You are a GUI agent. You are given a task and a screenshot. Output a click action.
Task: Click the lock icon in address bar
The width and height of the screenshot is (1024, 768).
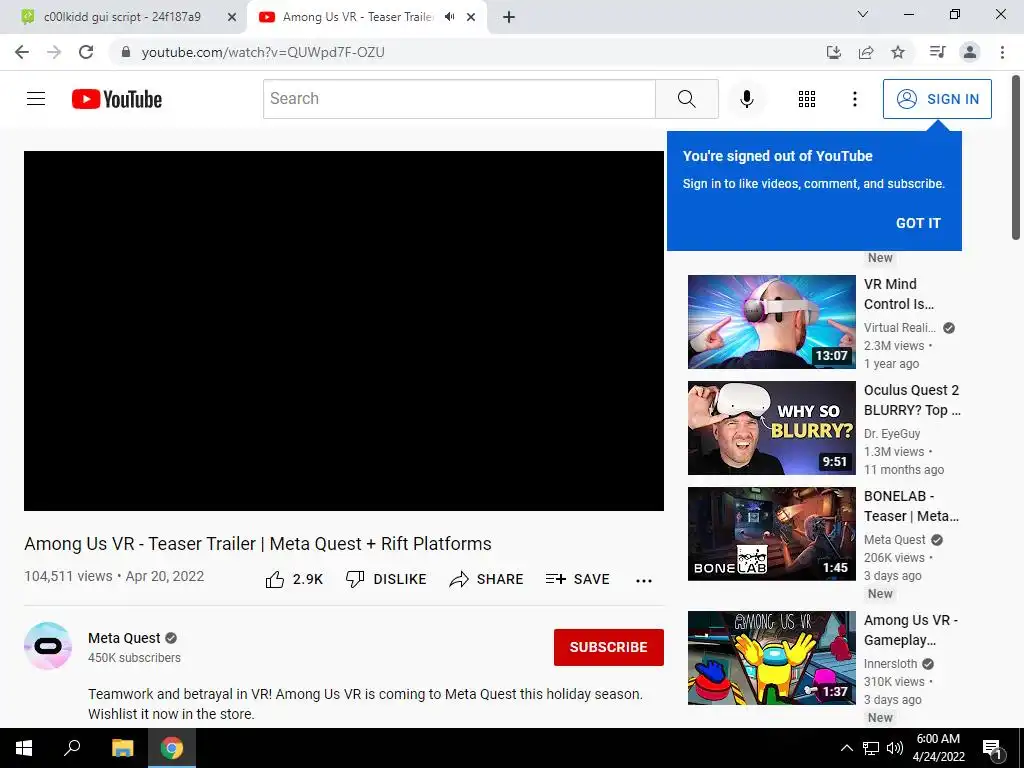(126, 52)
